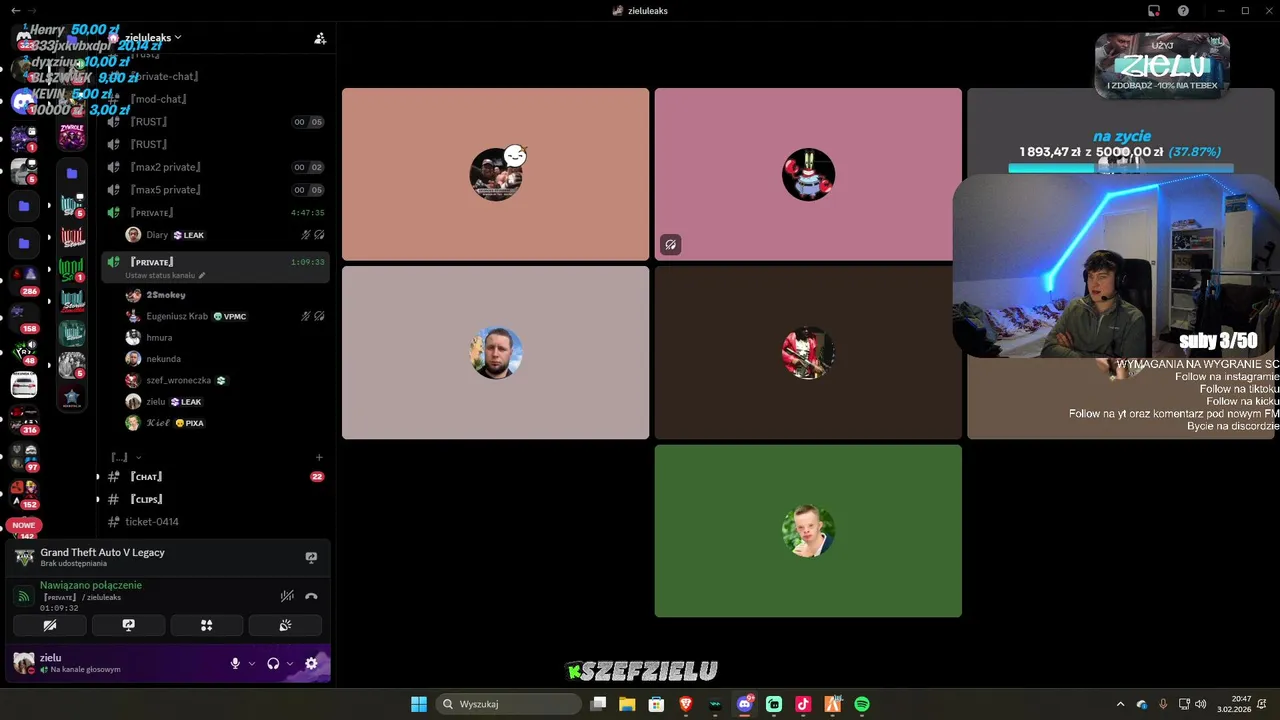The width and height of the screenshot is (1280, 720).
Task: Click the Wyszukaj taskbar search field
Action: click(x=509, y=704)
